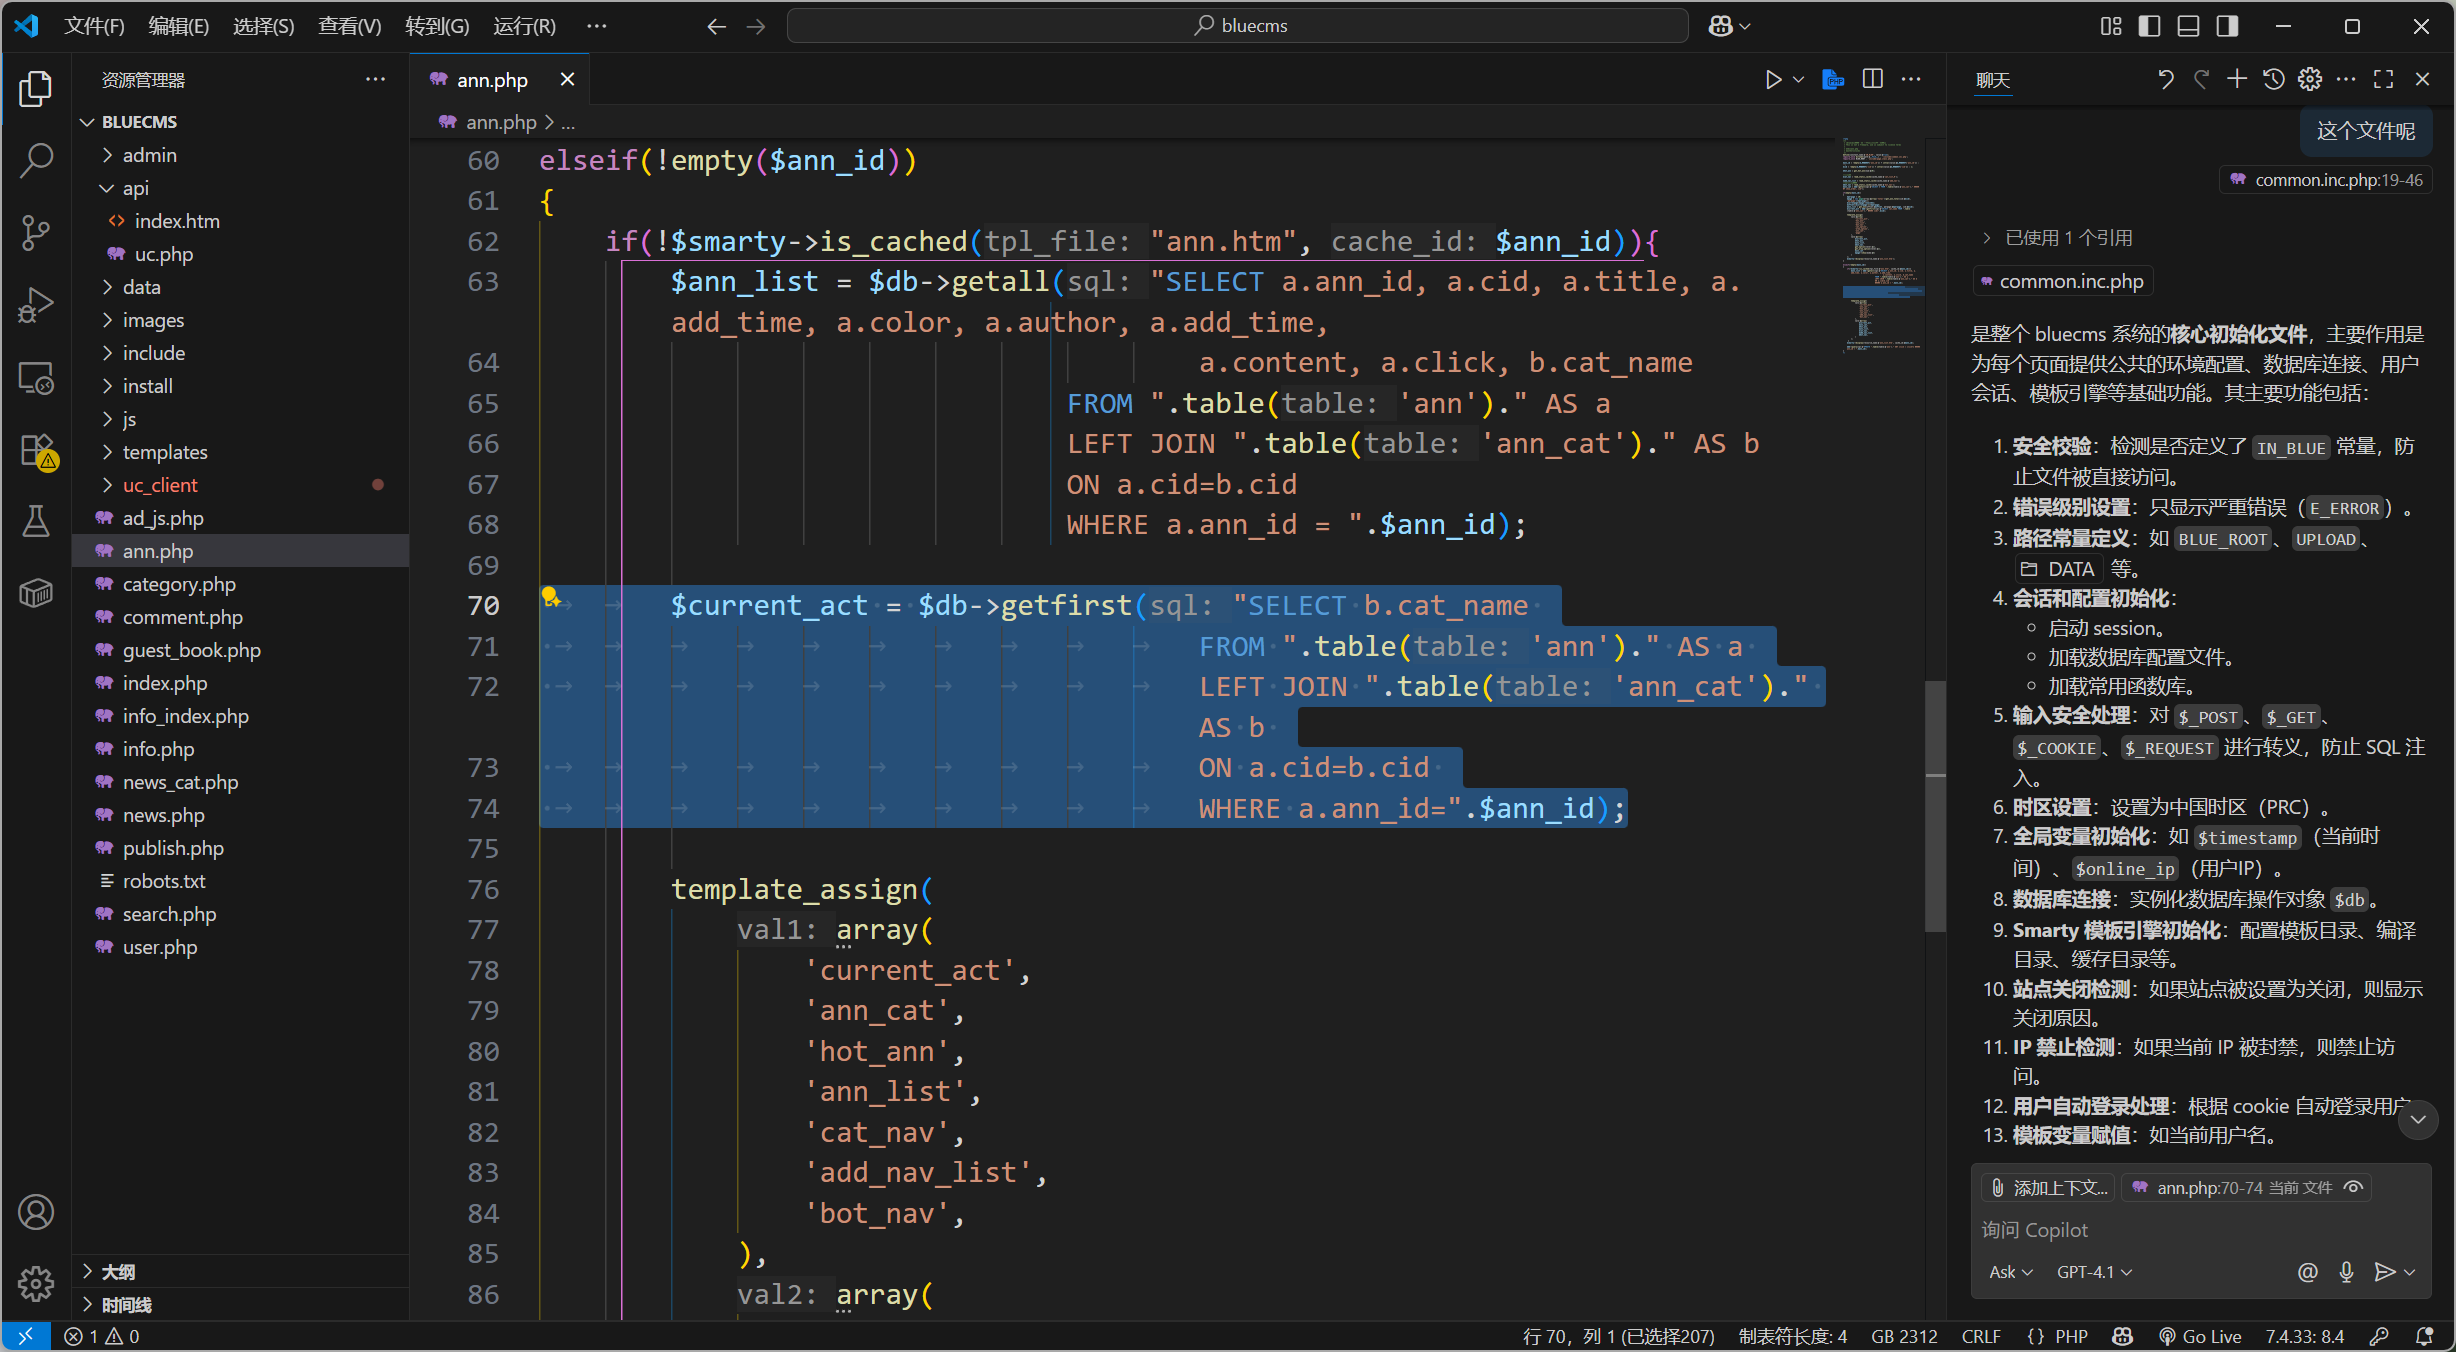Screen dimensions: 2456x1352
Task: Click Go Live in status bar
Action: tap(2200, 1336)
